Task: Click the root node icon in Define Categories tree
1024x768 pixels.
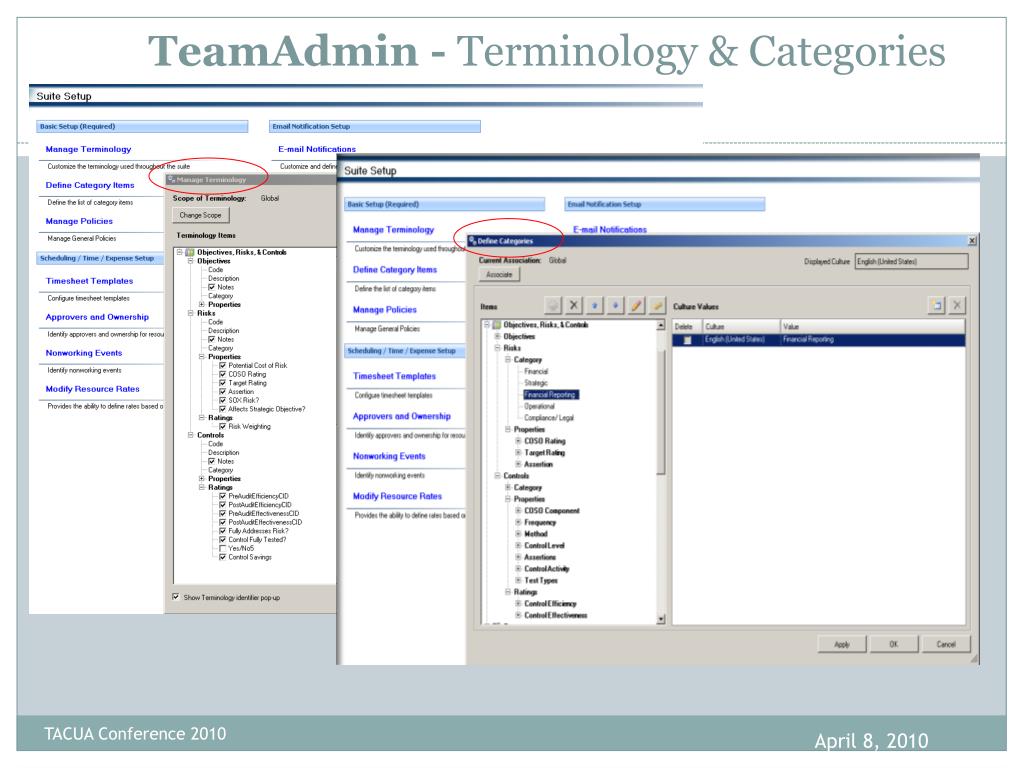Action: coord(496,325)
